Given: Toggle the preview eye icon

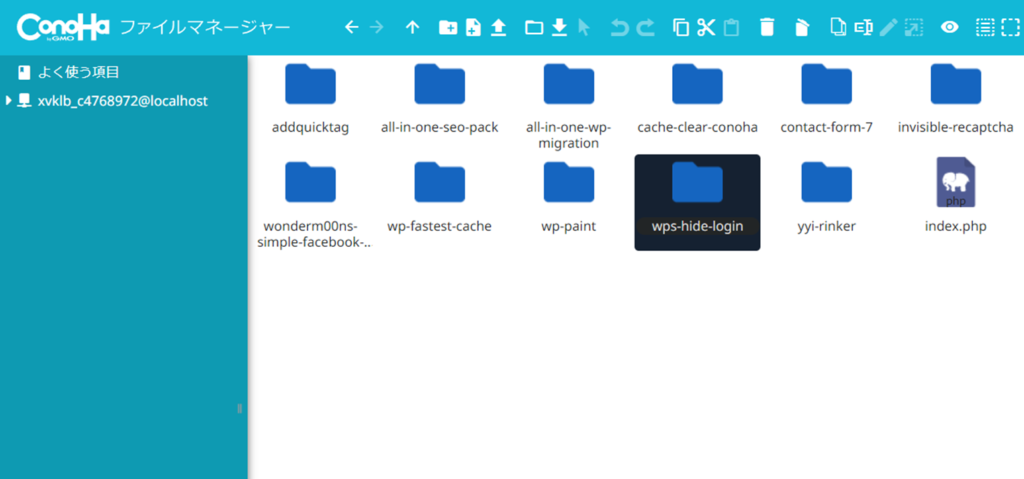Looking at the screenshot, I should coord(950,27).
